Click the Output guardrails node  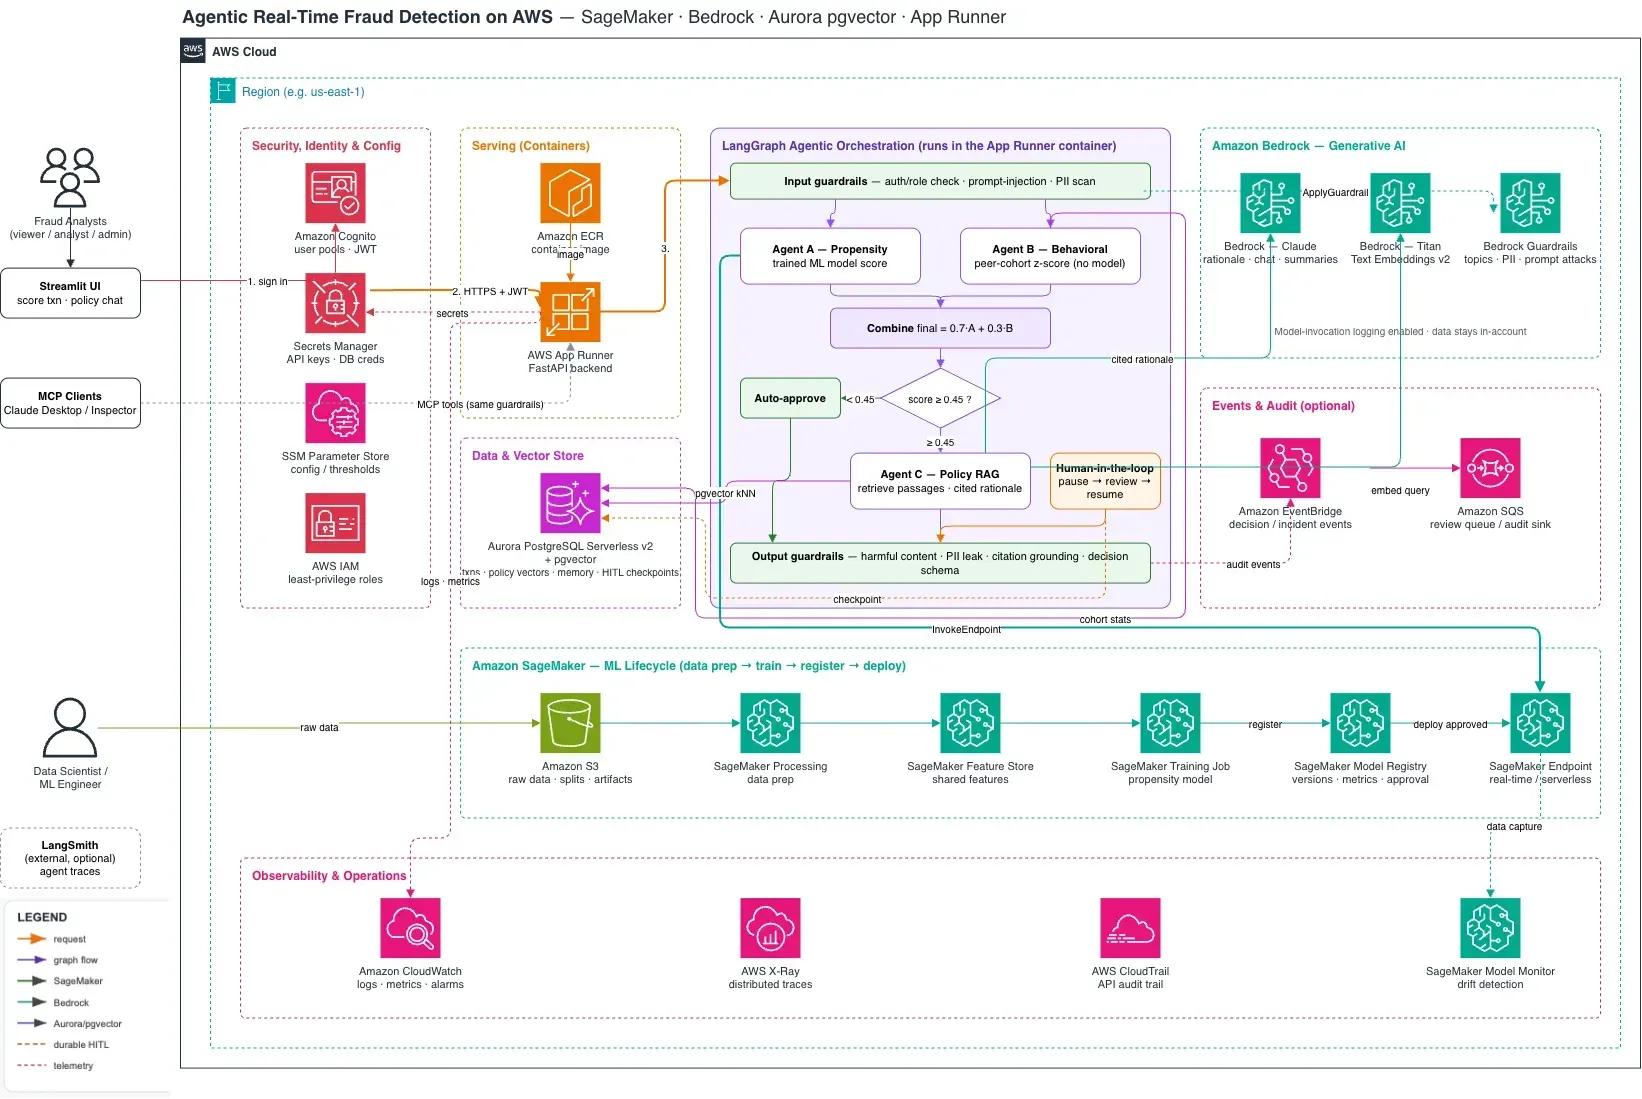pyautogui.click(x=940, y=563)
